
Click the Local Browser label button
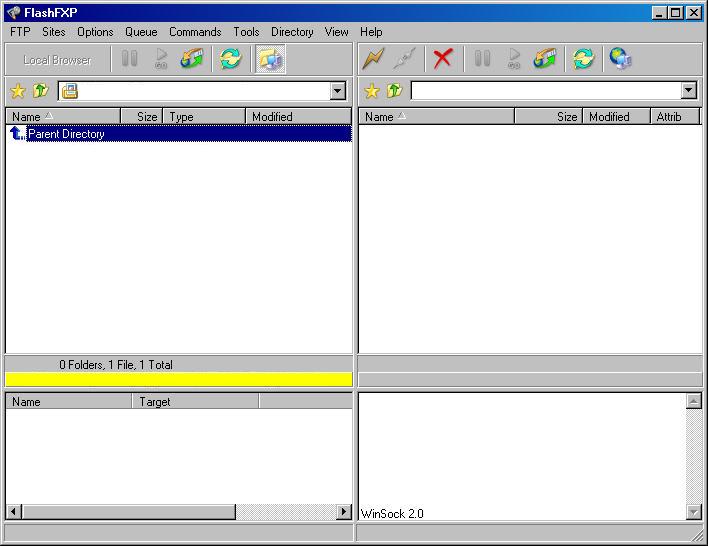point(57,60)
